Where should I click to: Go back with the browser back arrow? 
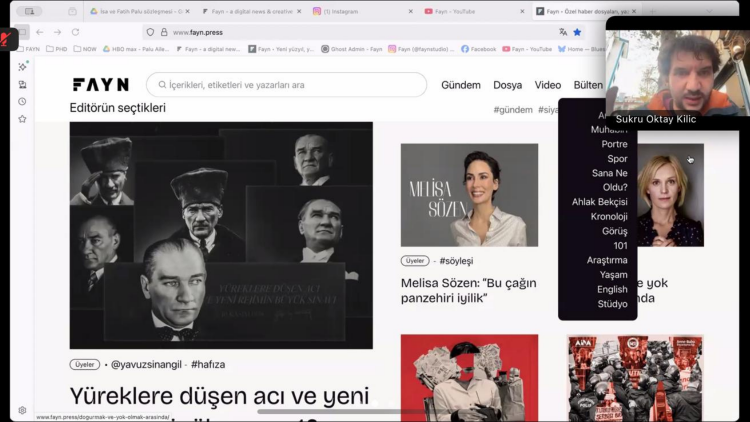[40, 32]
